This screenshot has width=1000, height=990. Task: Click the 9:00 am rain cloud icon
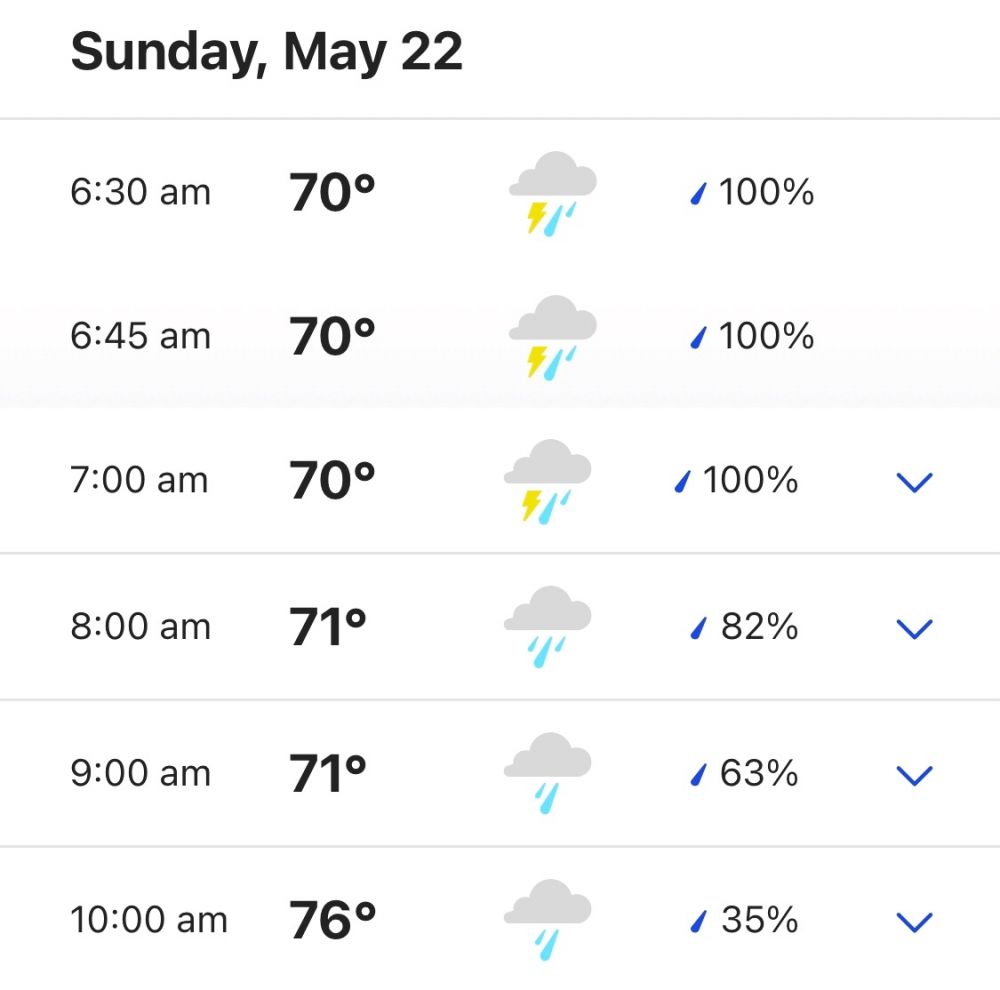(547, 773)
